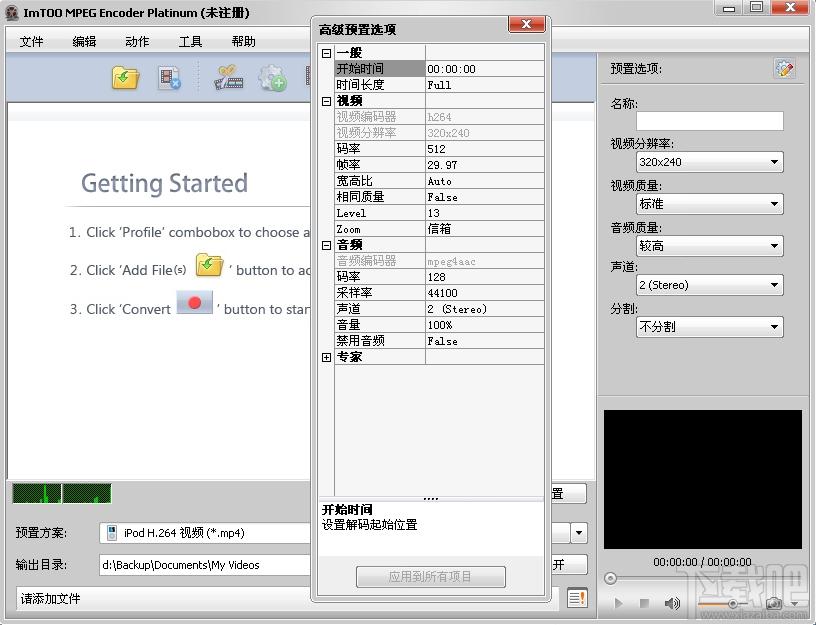Click the disabled 音频编码器 row mpeg4aac
Image resolution: width=816 pixels, height=625 pixels.
(439, 261)
